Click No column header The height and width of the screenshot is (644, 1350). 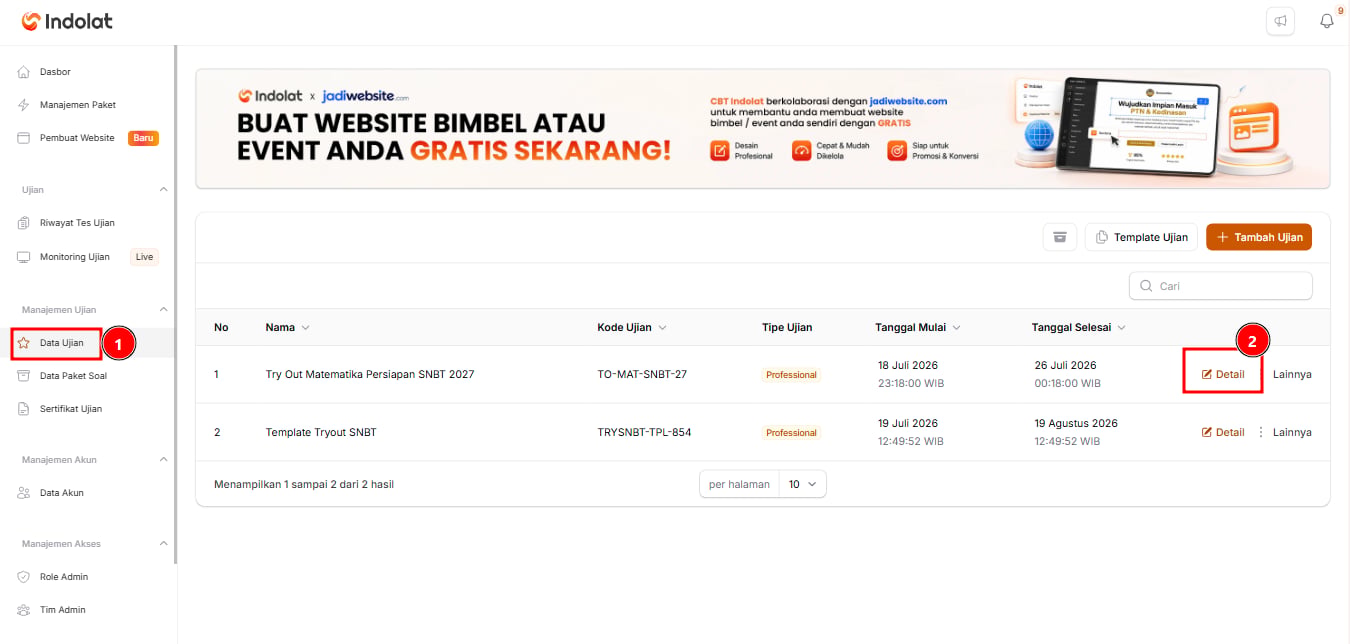pyautogui.click(x=221, y=327)
